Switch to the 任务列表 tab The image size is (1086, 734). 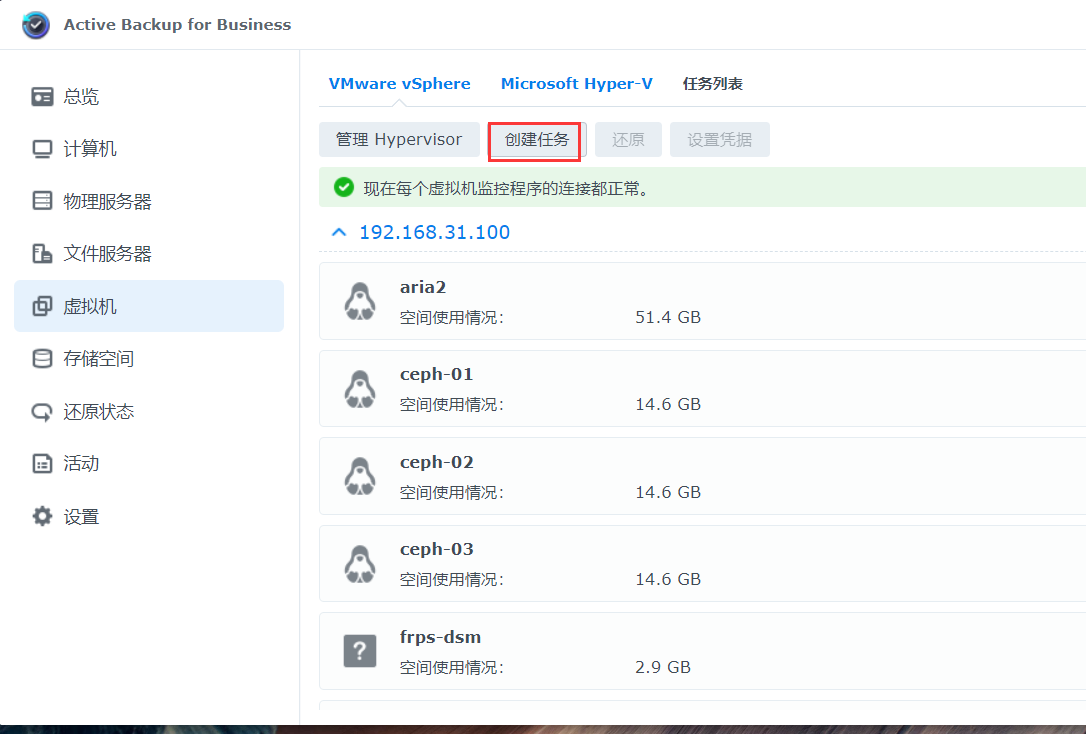pos(713,84)
